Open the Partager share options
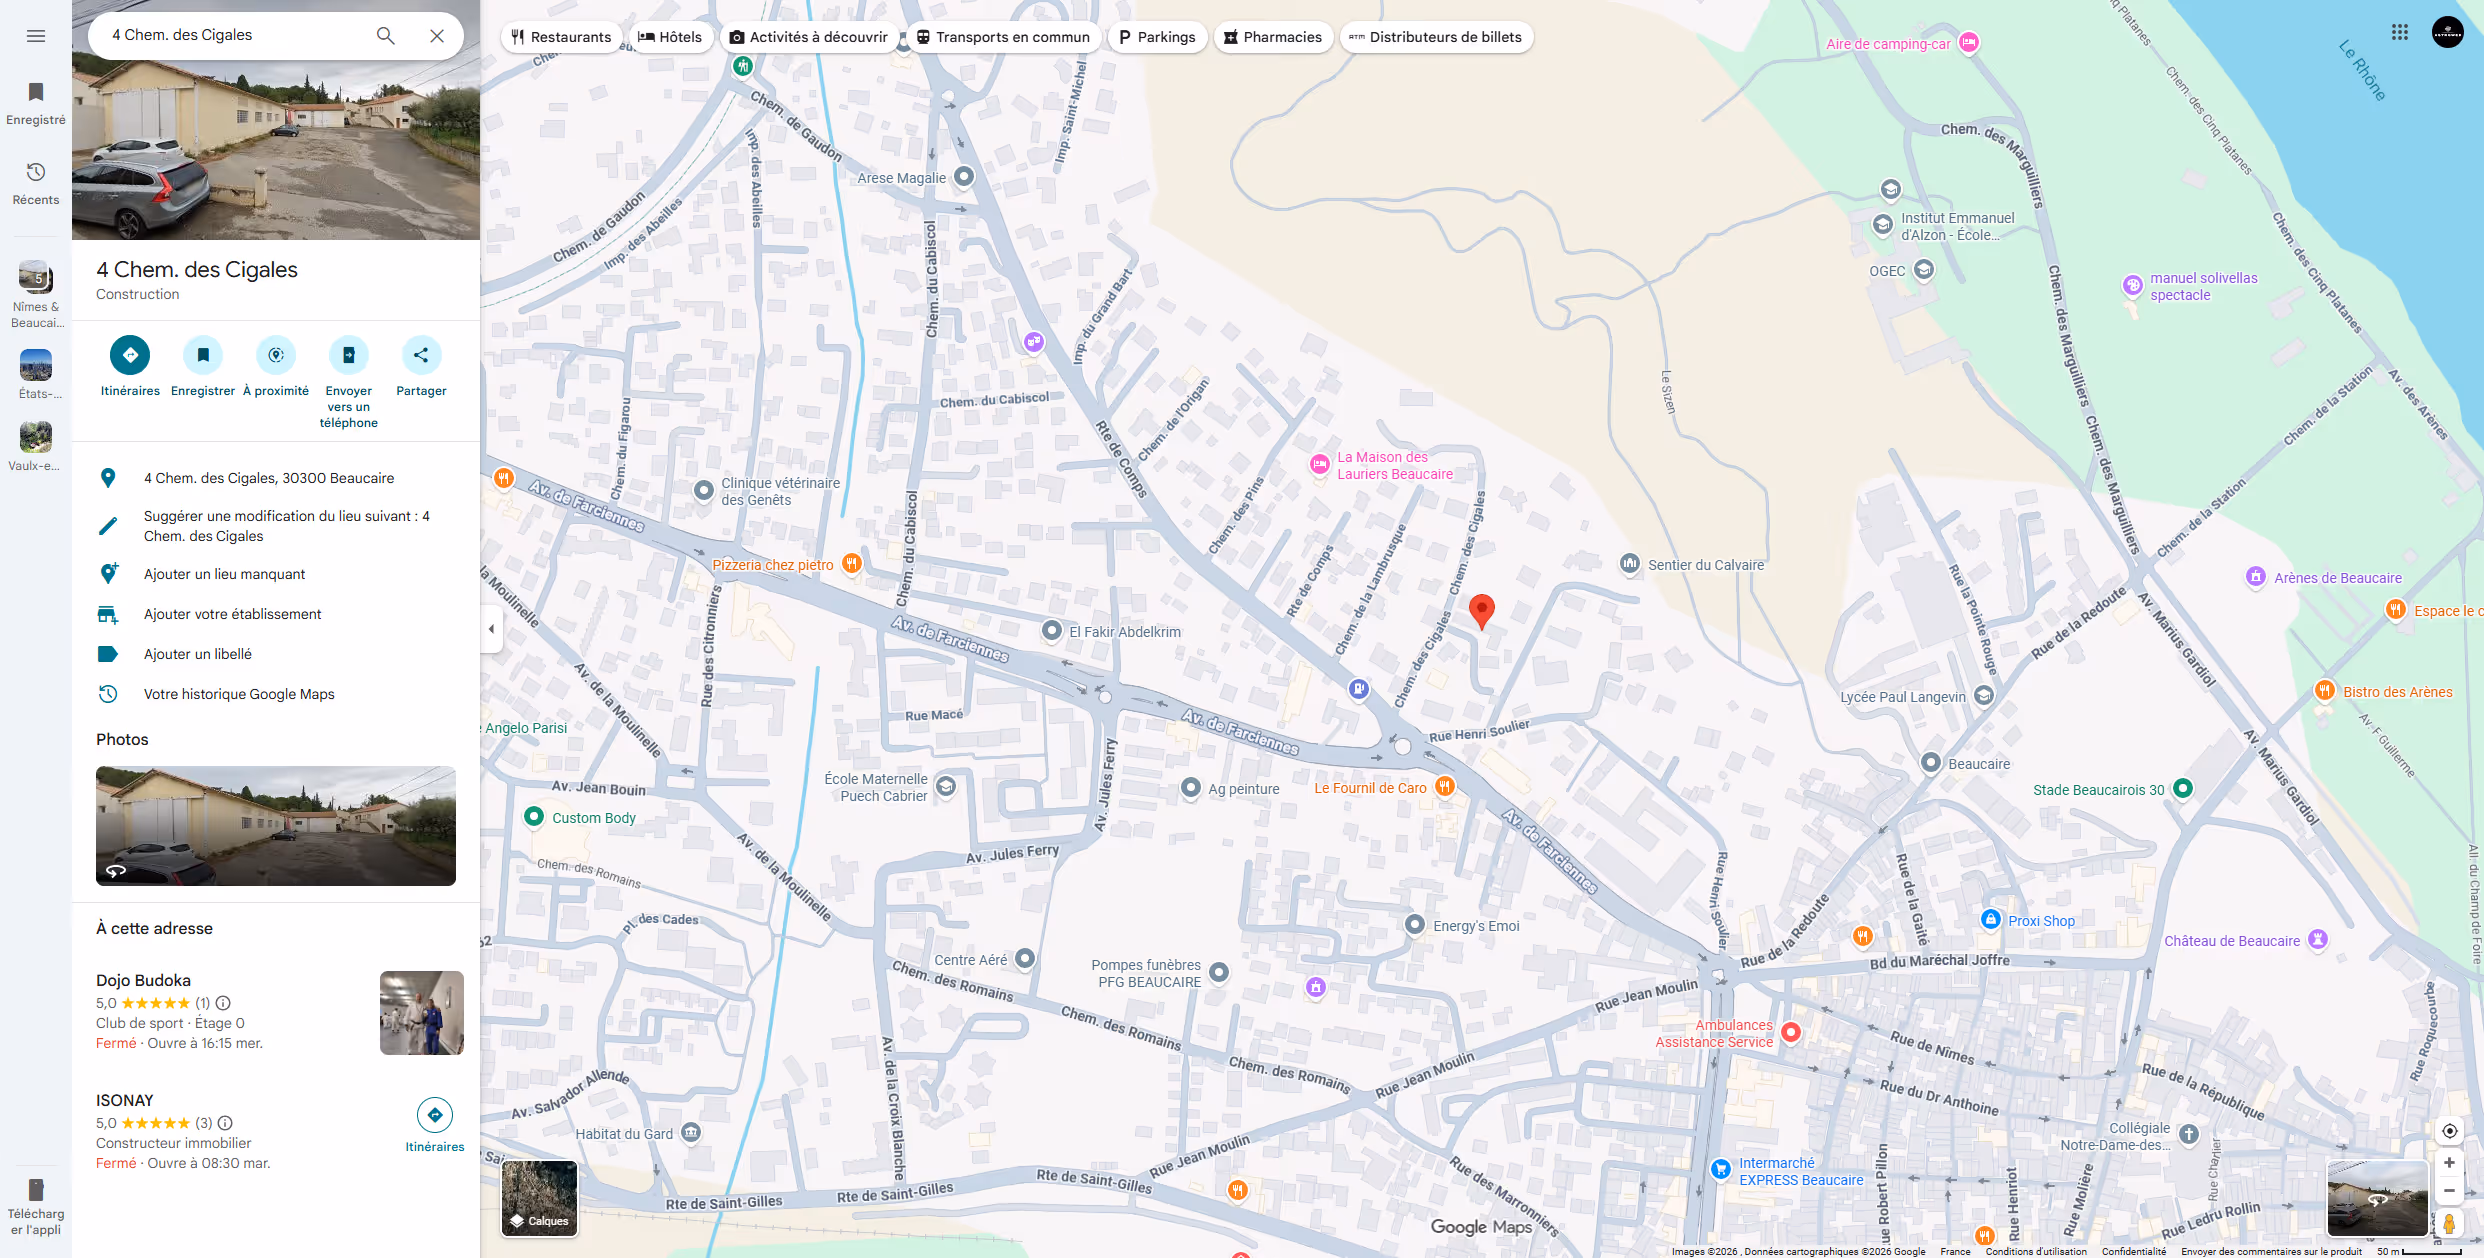The width and height of the screenshot is (2484, 1258). (420, 355)
